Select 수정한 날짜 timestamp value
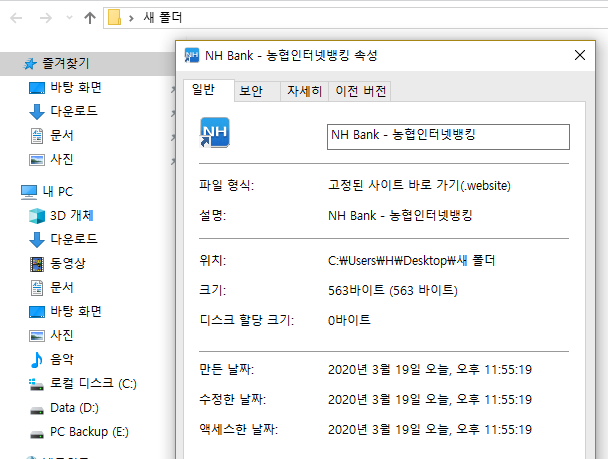Screen dimensions: 608x459 click(430, 399)
